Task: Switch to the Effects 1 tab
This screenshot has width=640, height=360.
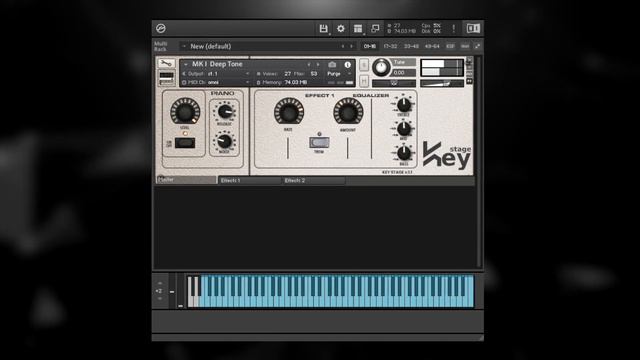Action: click(x=250, y=180)
